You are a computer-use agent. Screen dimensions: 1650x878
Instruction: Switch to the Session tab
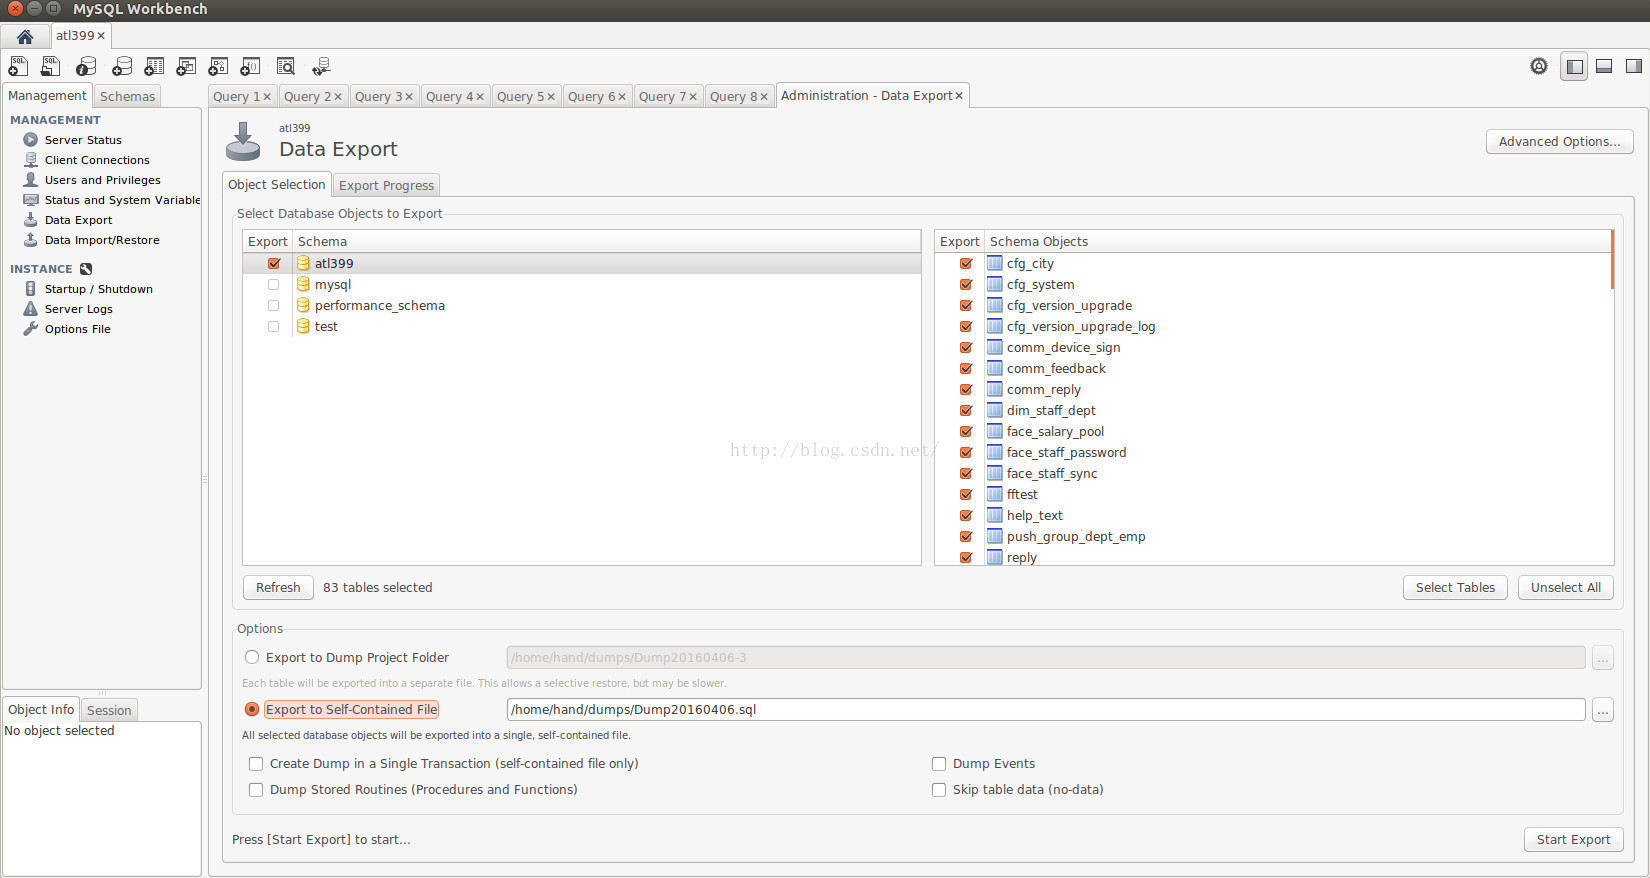coord(109,710)
